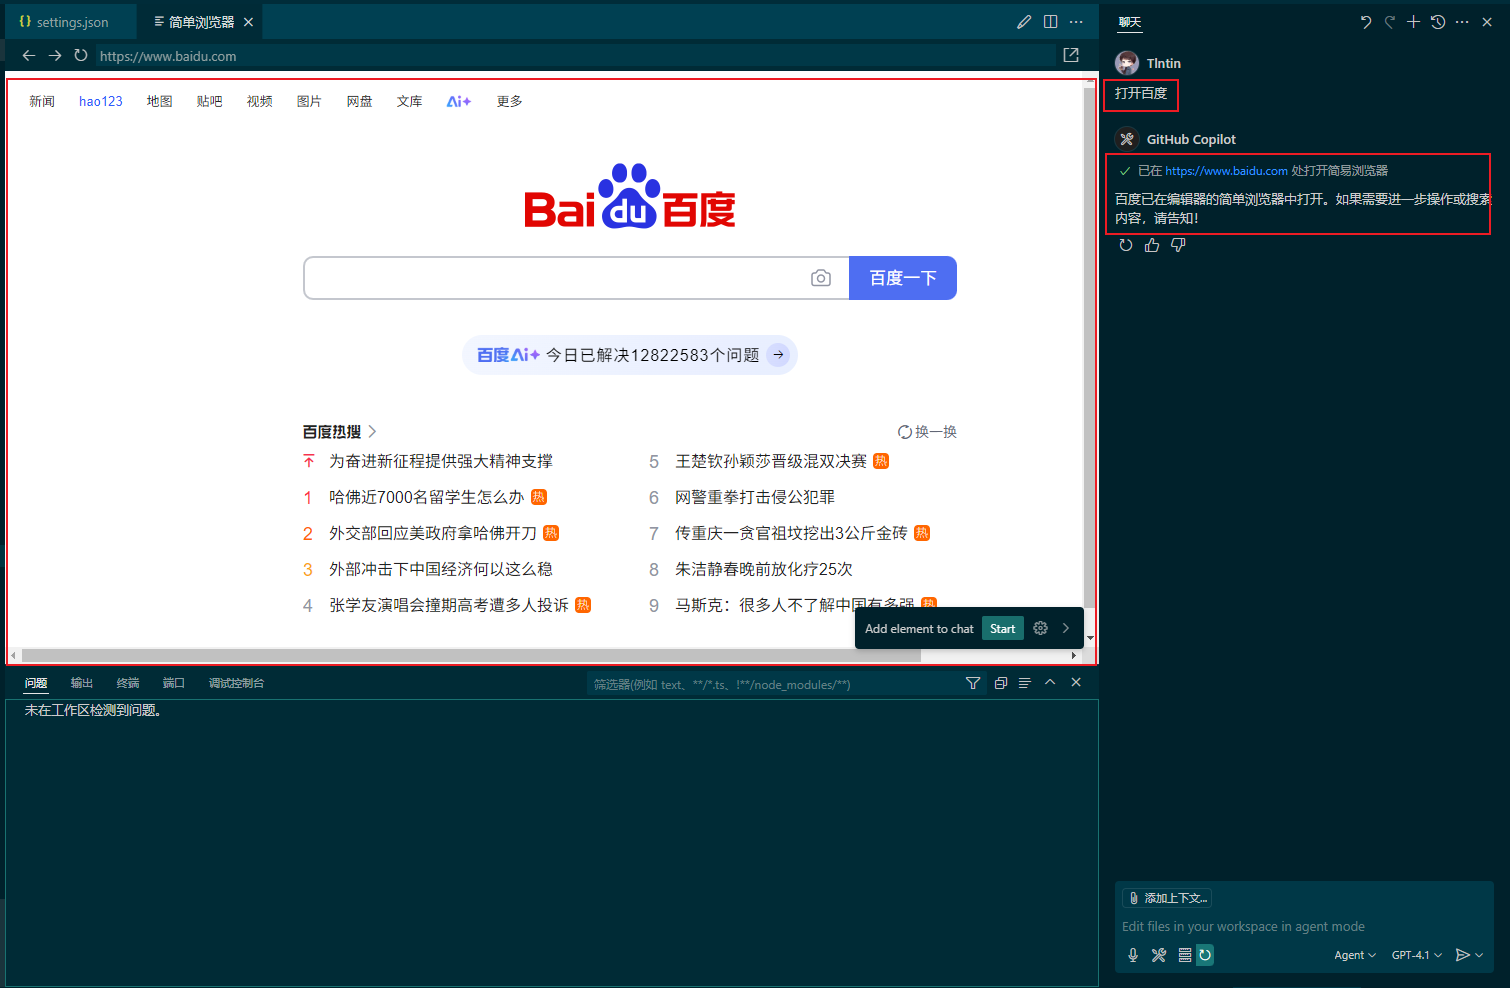The image size is (1510, 988).
Task: Close the chat panel
Action: coord(1487,22)
